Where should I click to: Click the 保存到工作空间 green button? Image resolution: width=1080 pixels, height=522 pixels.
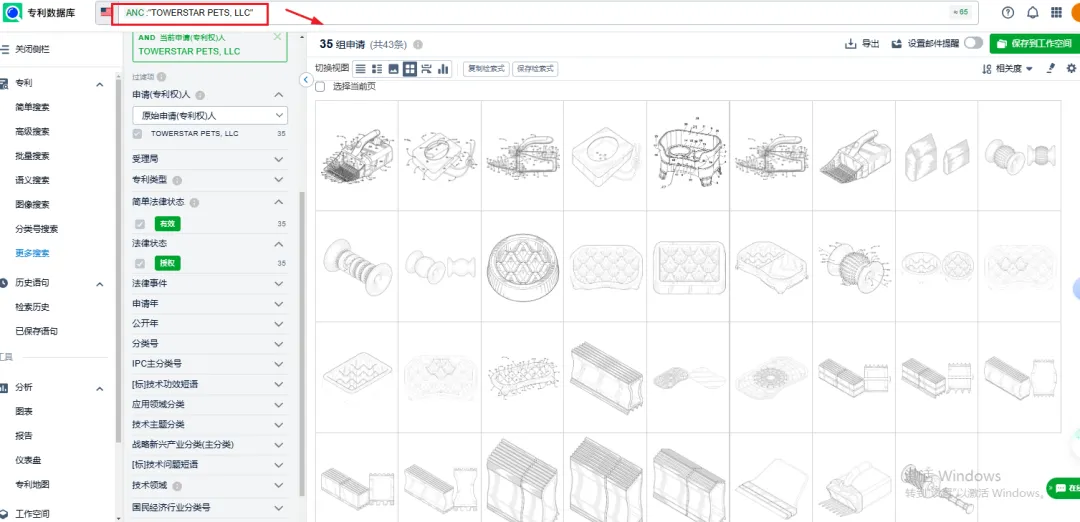[x=1035, y=43]
